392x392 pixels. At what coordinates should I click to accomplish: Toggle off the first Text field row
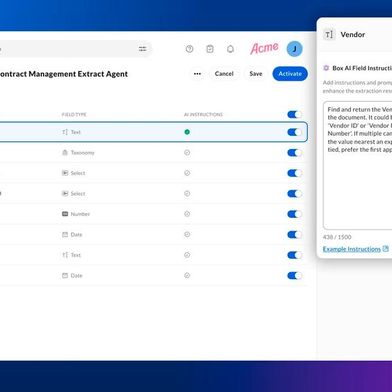[294, 132]
